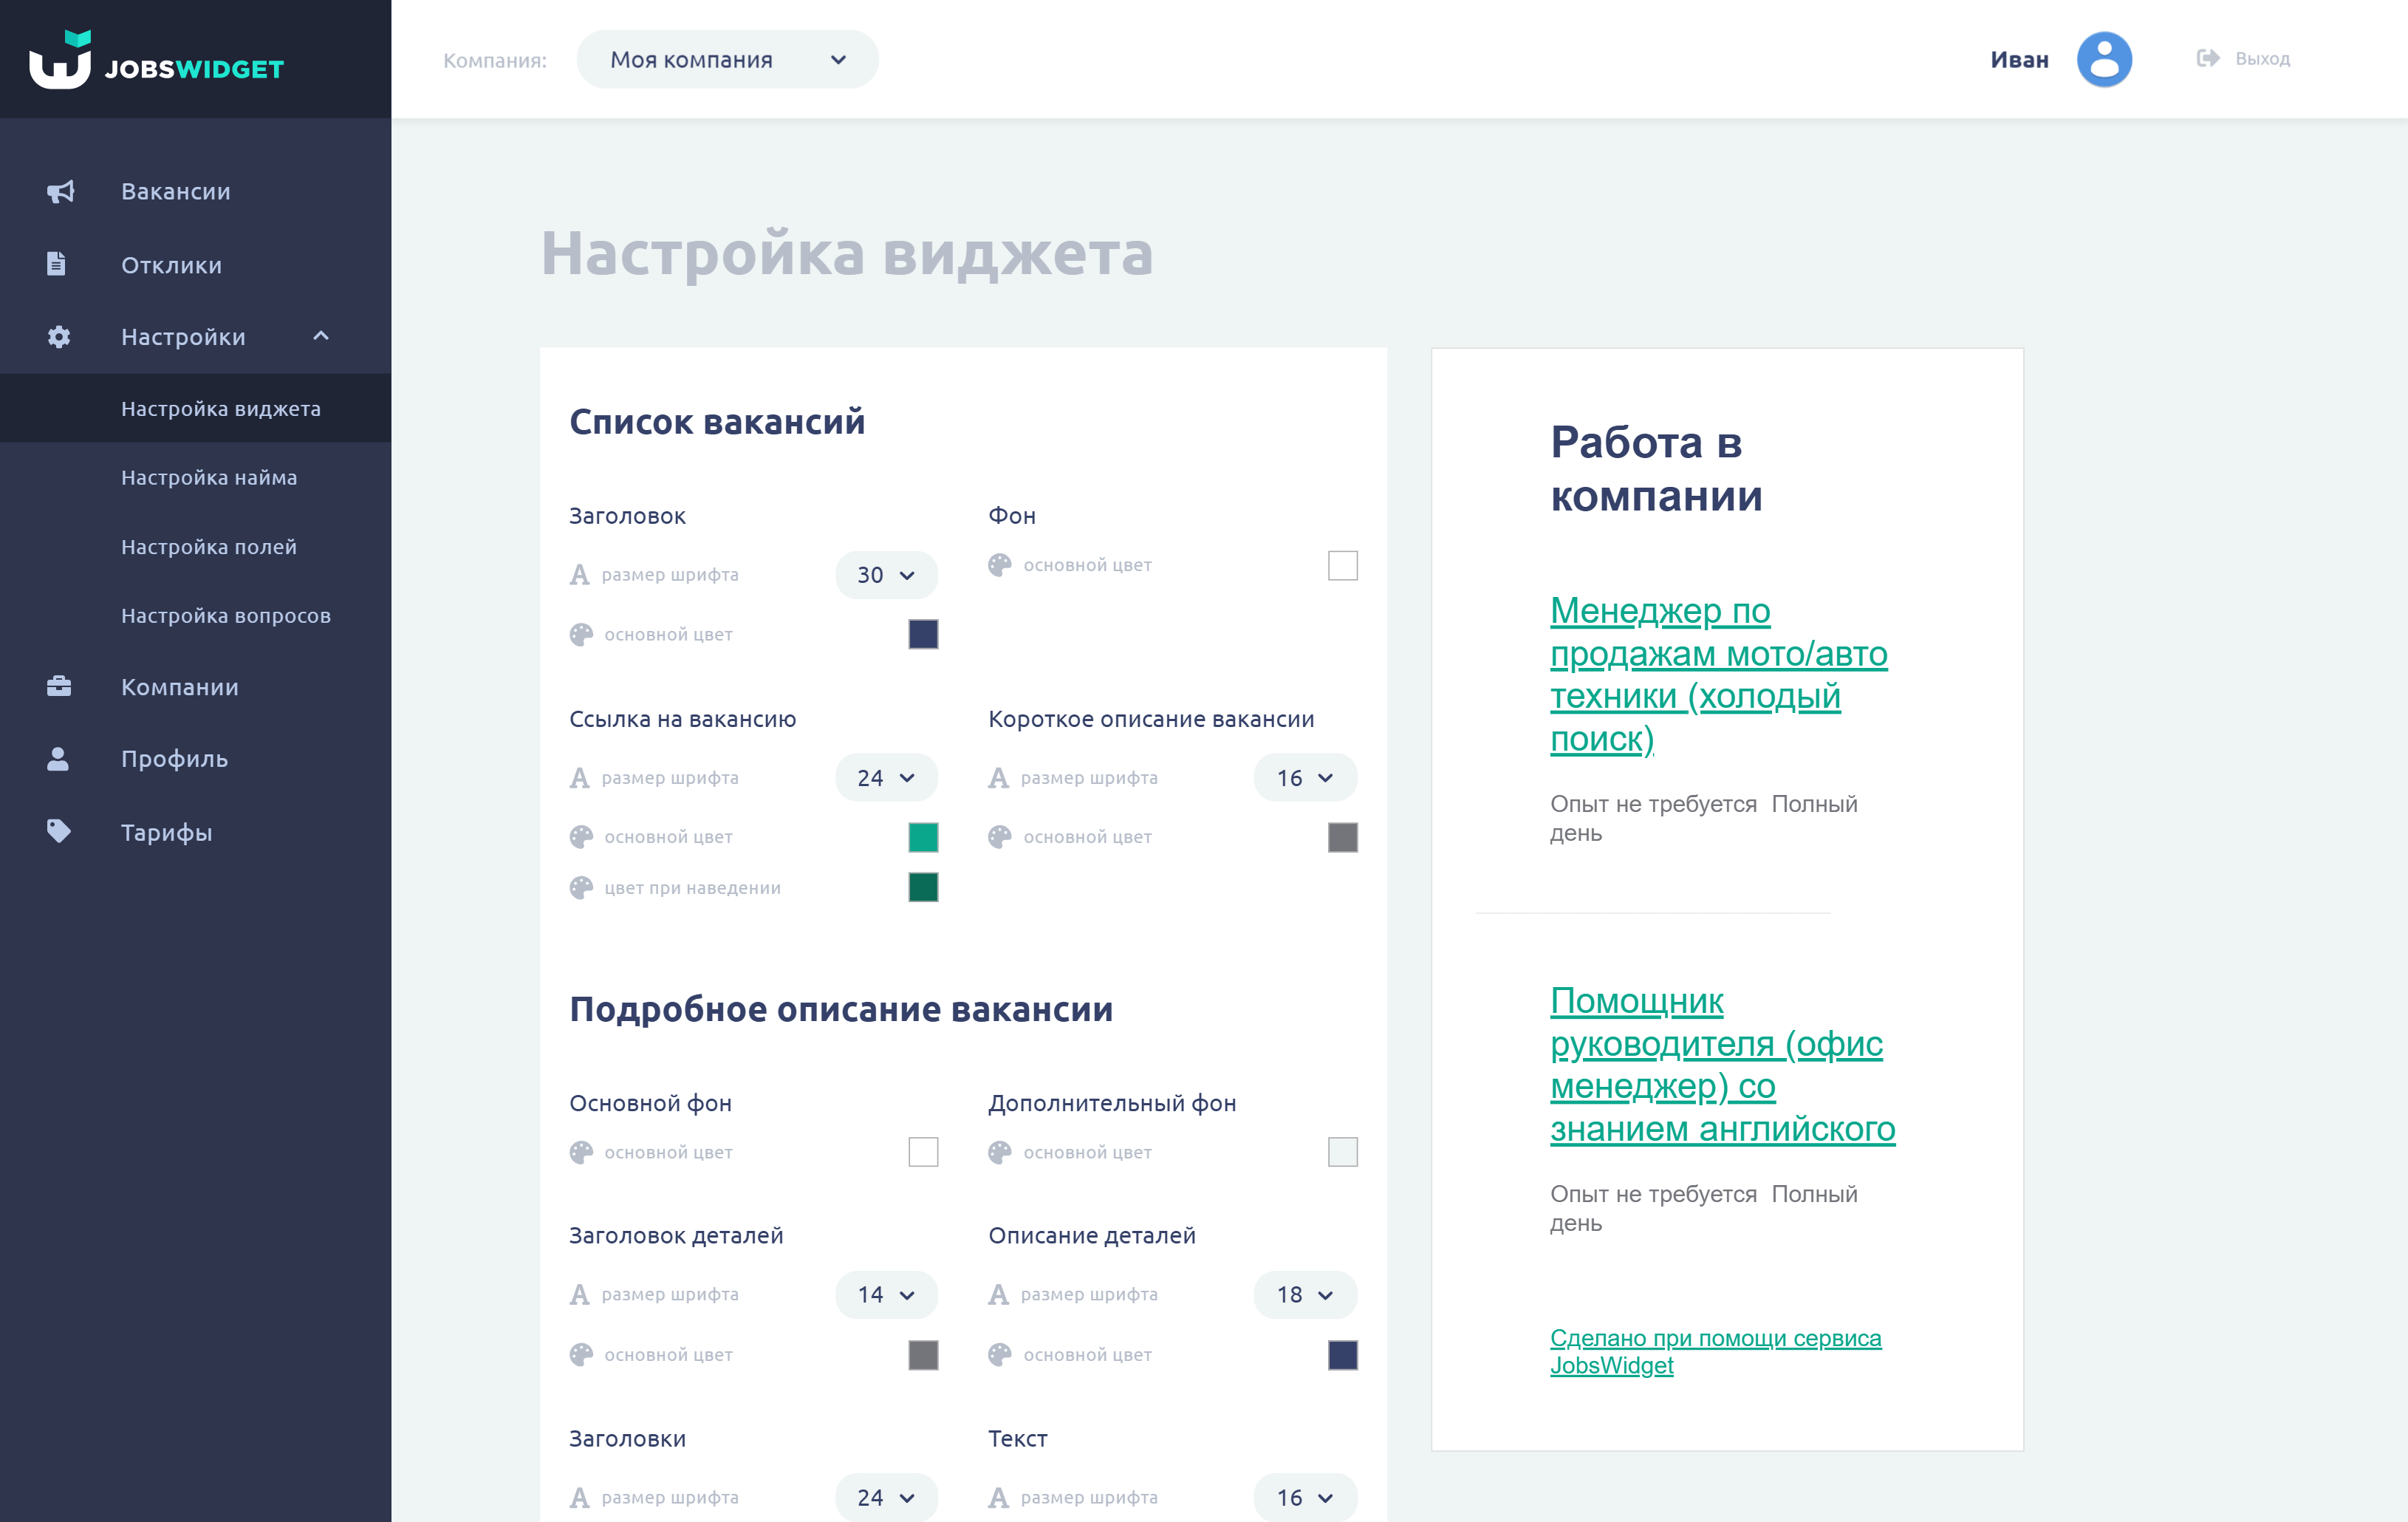The image size is (2408, 1522).
Task: Click white Фон main color swatch
Action: 1342,566
